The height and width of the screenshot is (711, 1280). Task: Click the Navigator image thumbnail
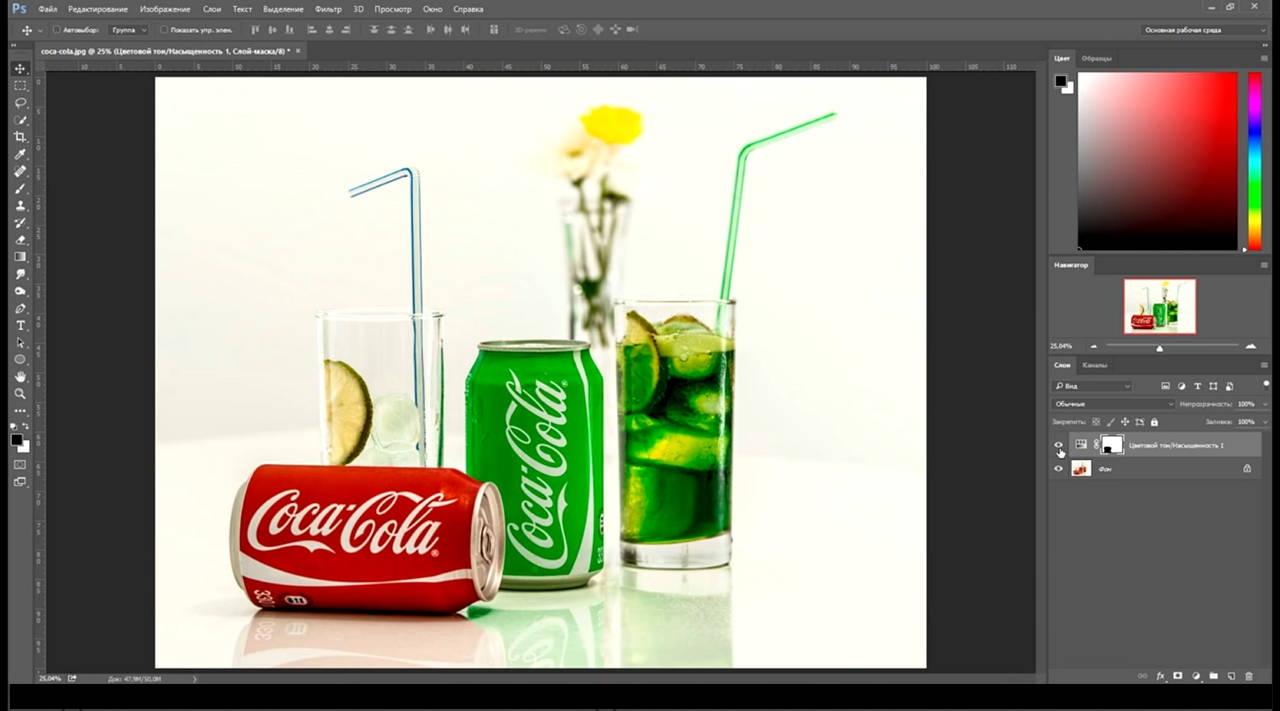tap(1160, 306)
